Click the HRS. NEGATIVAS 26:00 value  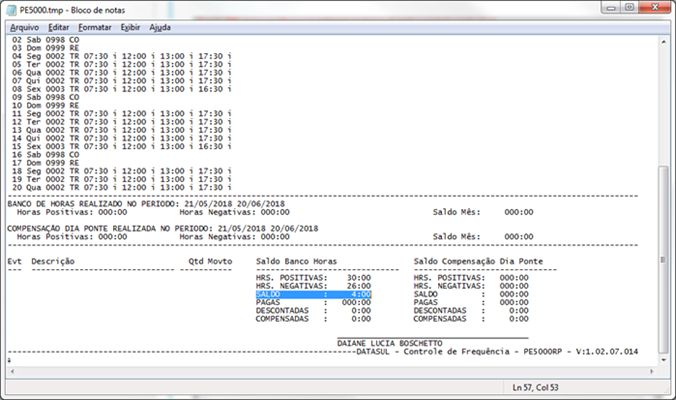click(x=359, y=286)
